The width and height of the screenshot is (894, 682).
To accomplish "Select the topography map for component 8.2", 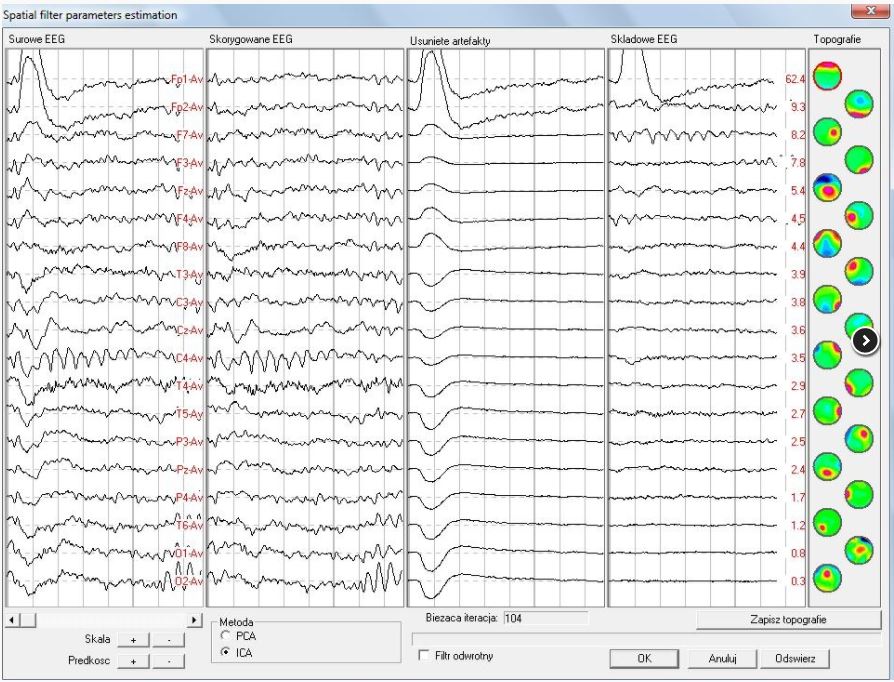I will [x=827, y=132].
